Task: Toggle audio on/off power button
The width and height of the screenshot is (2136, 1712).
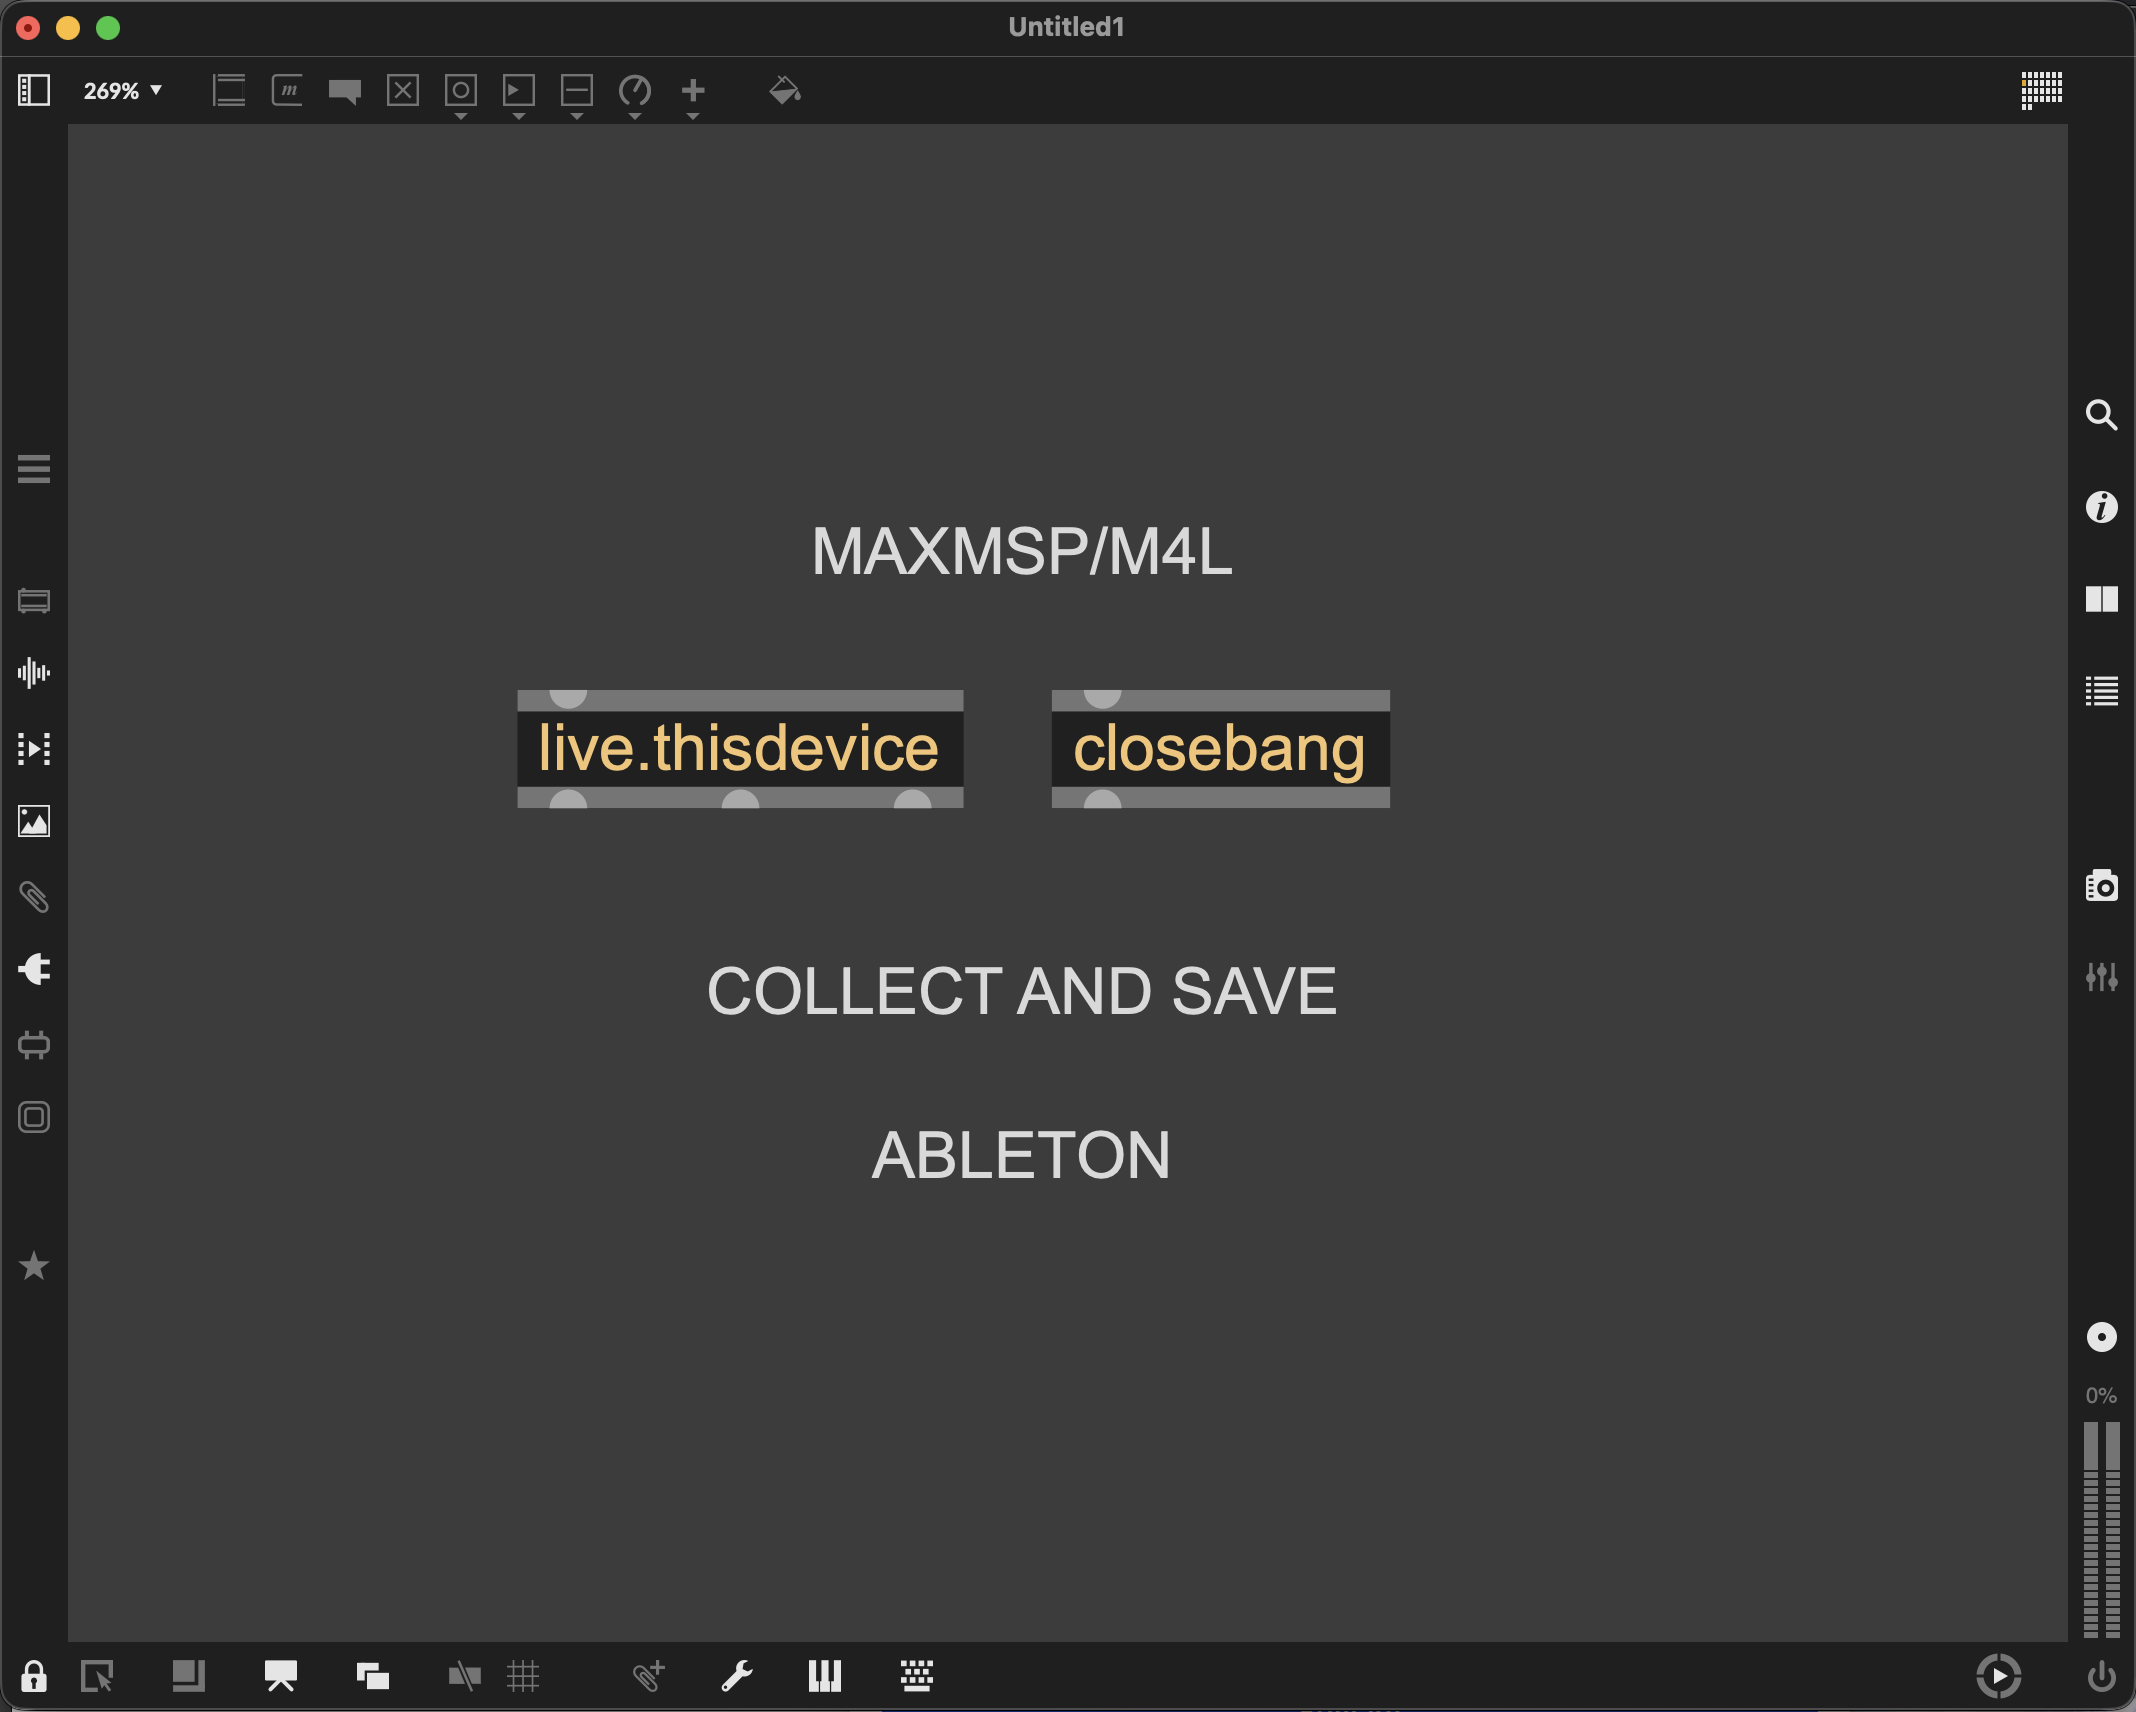Action: 2101,1675
